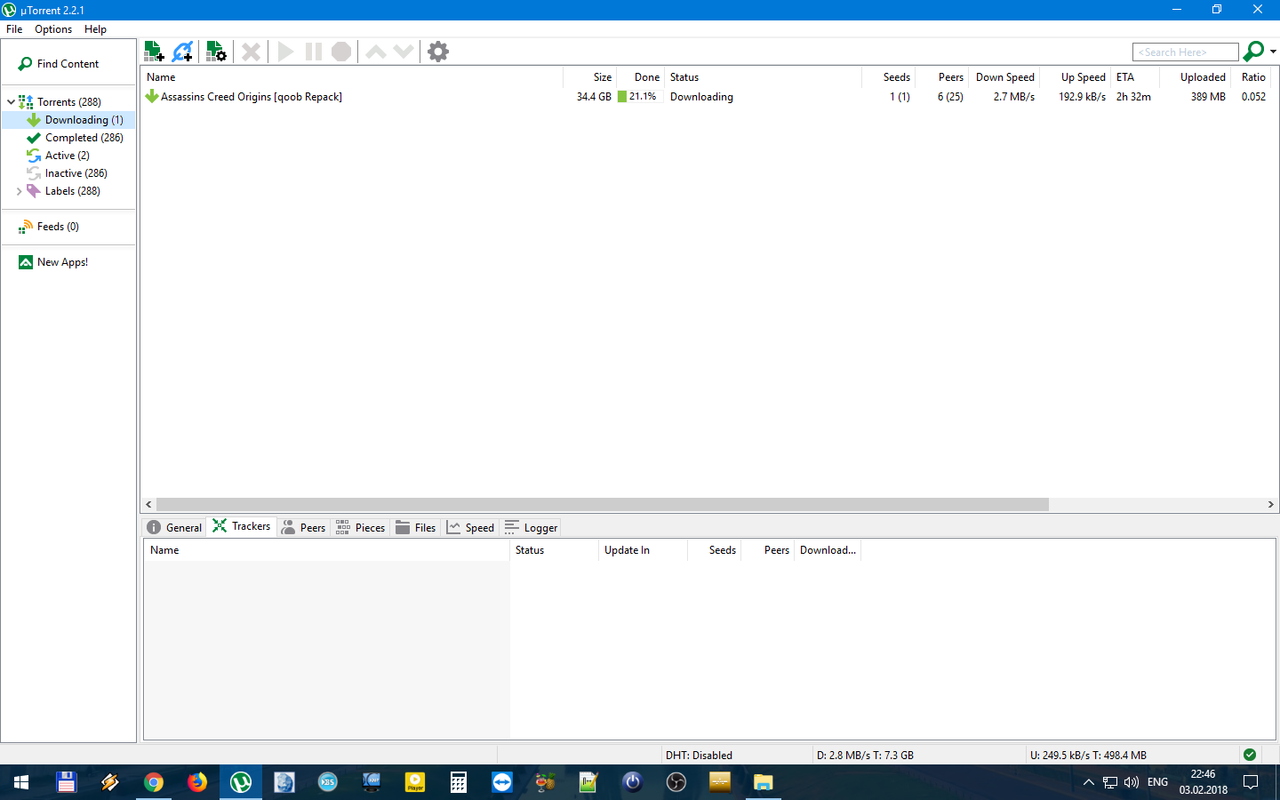The height and width of the screenshot is (800, 1280).
Task: Move torrent down in queue
Action: 403,51
